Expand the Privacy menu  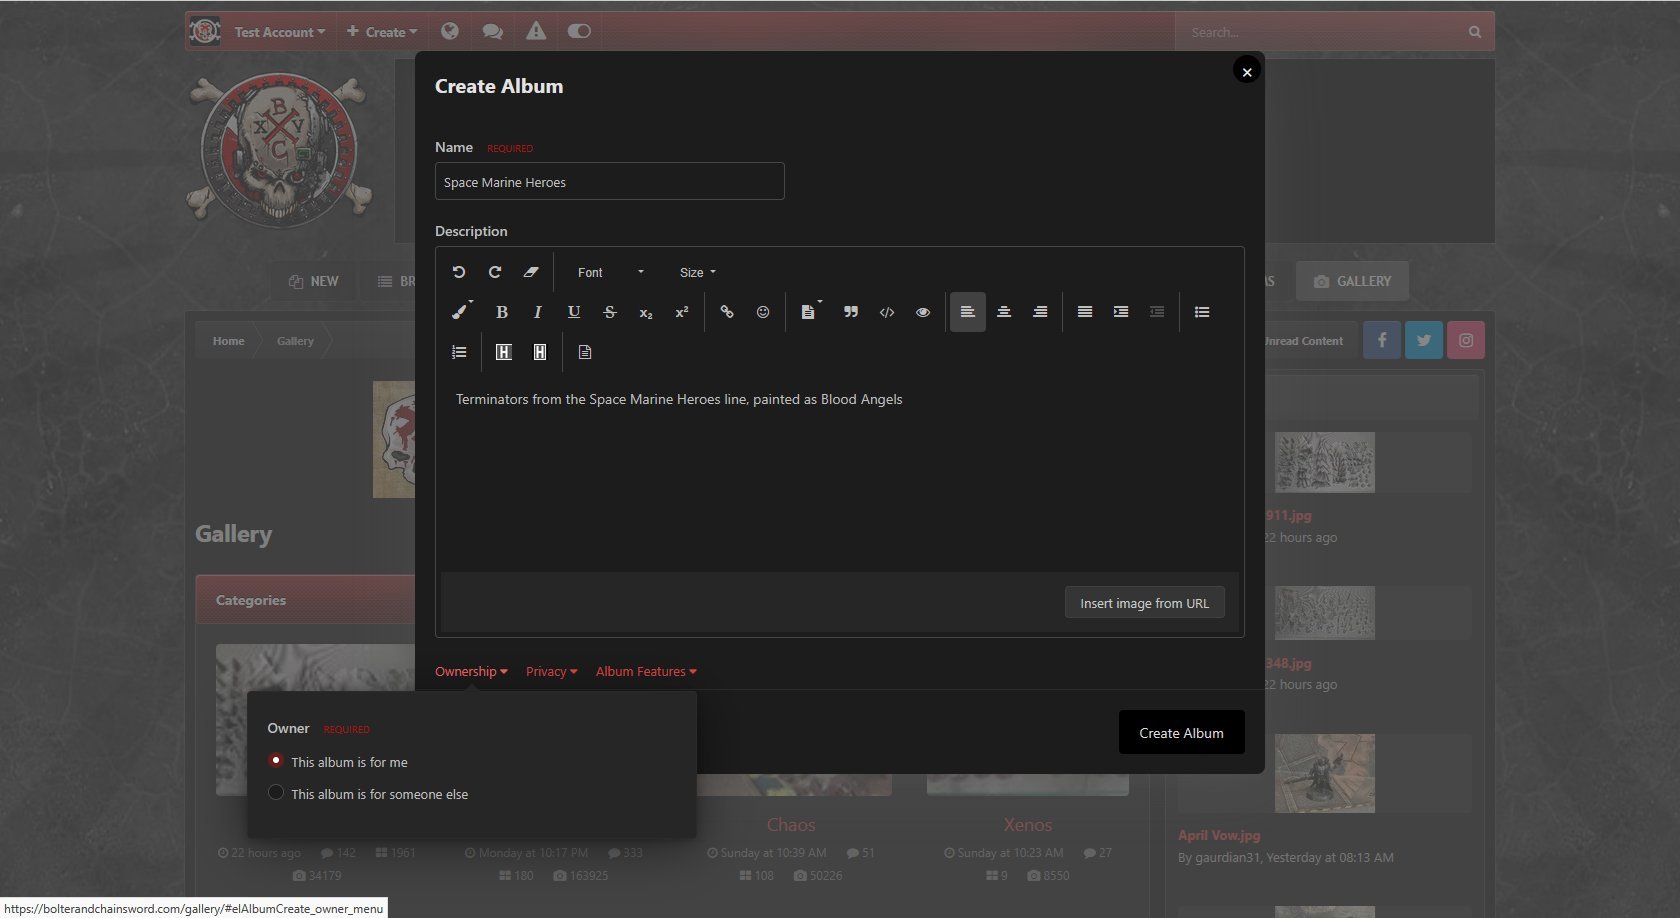[551, 672]
